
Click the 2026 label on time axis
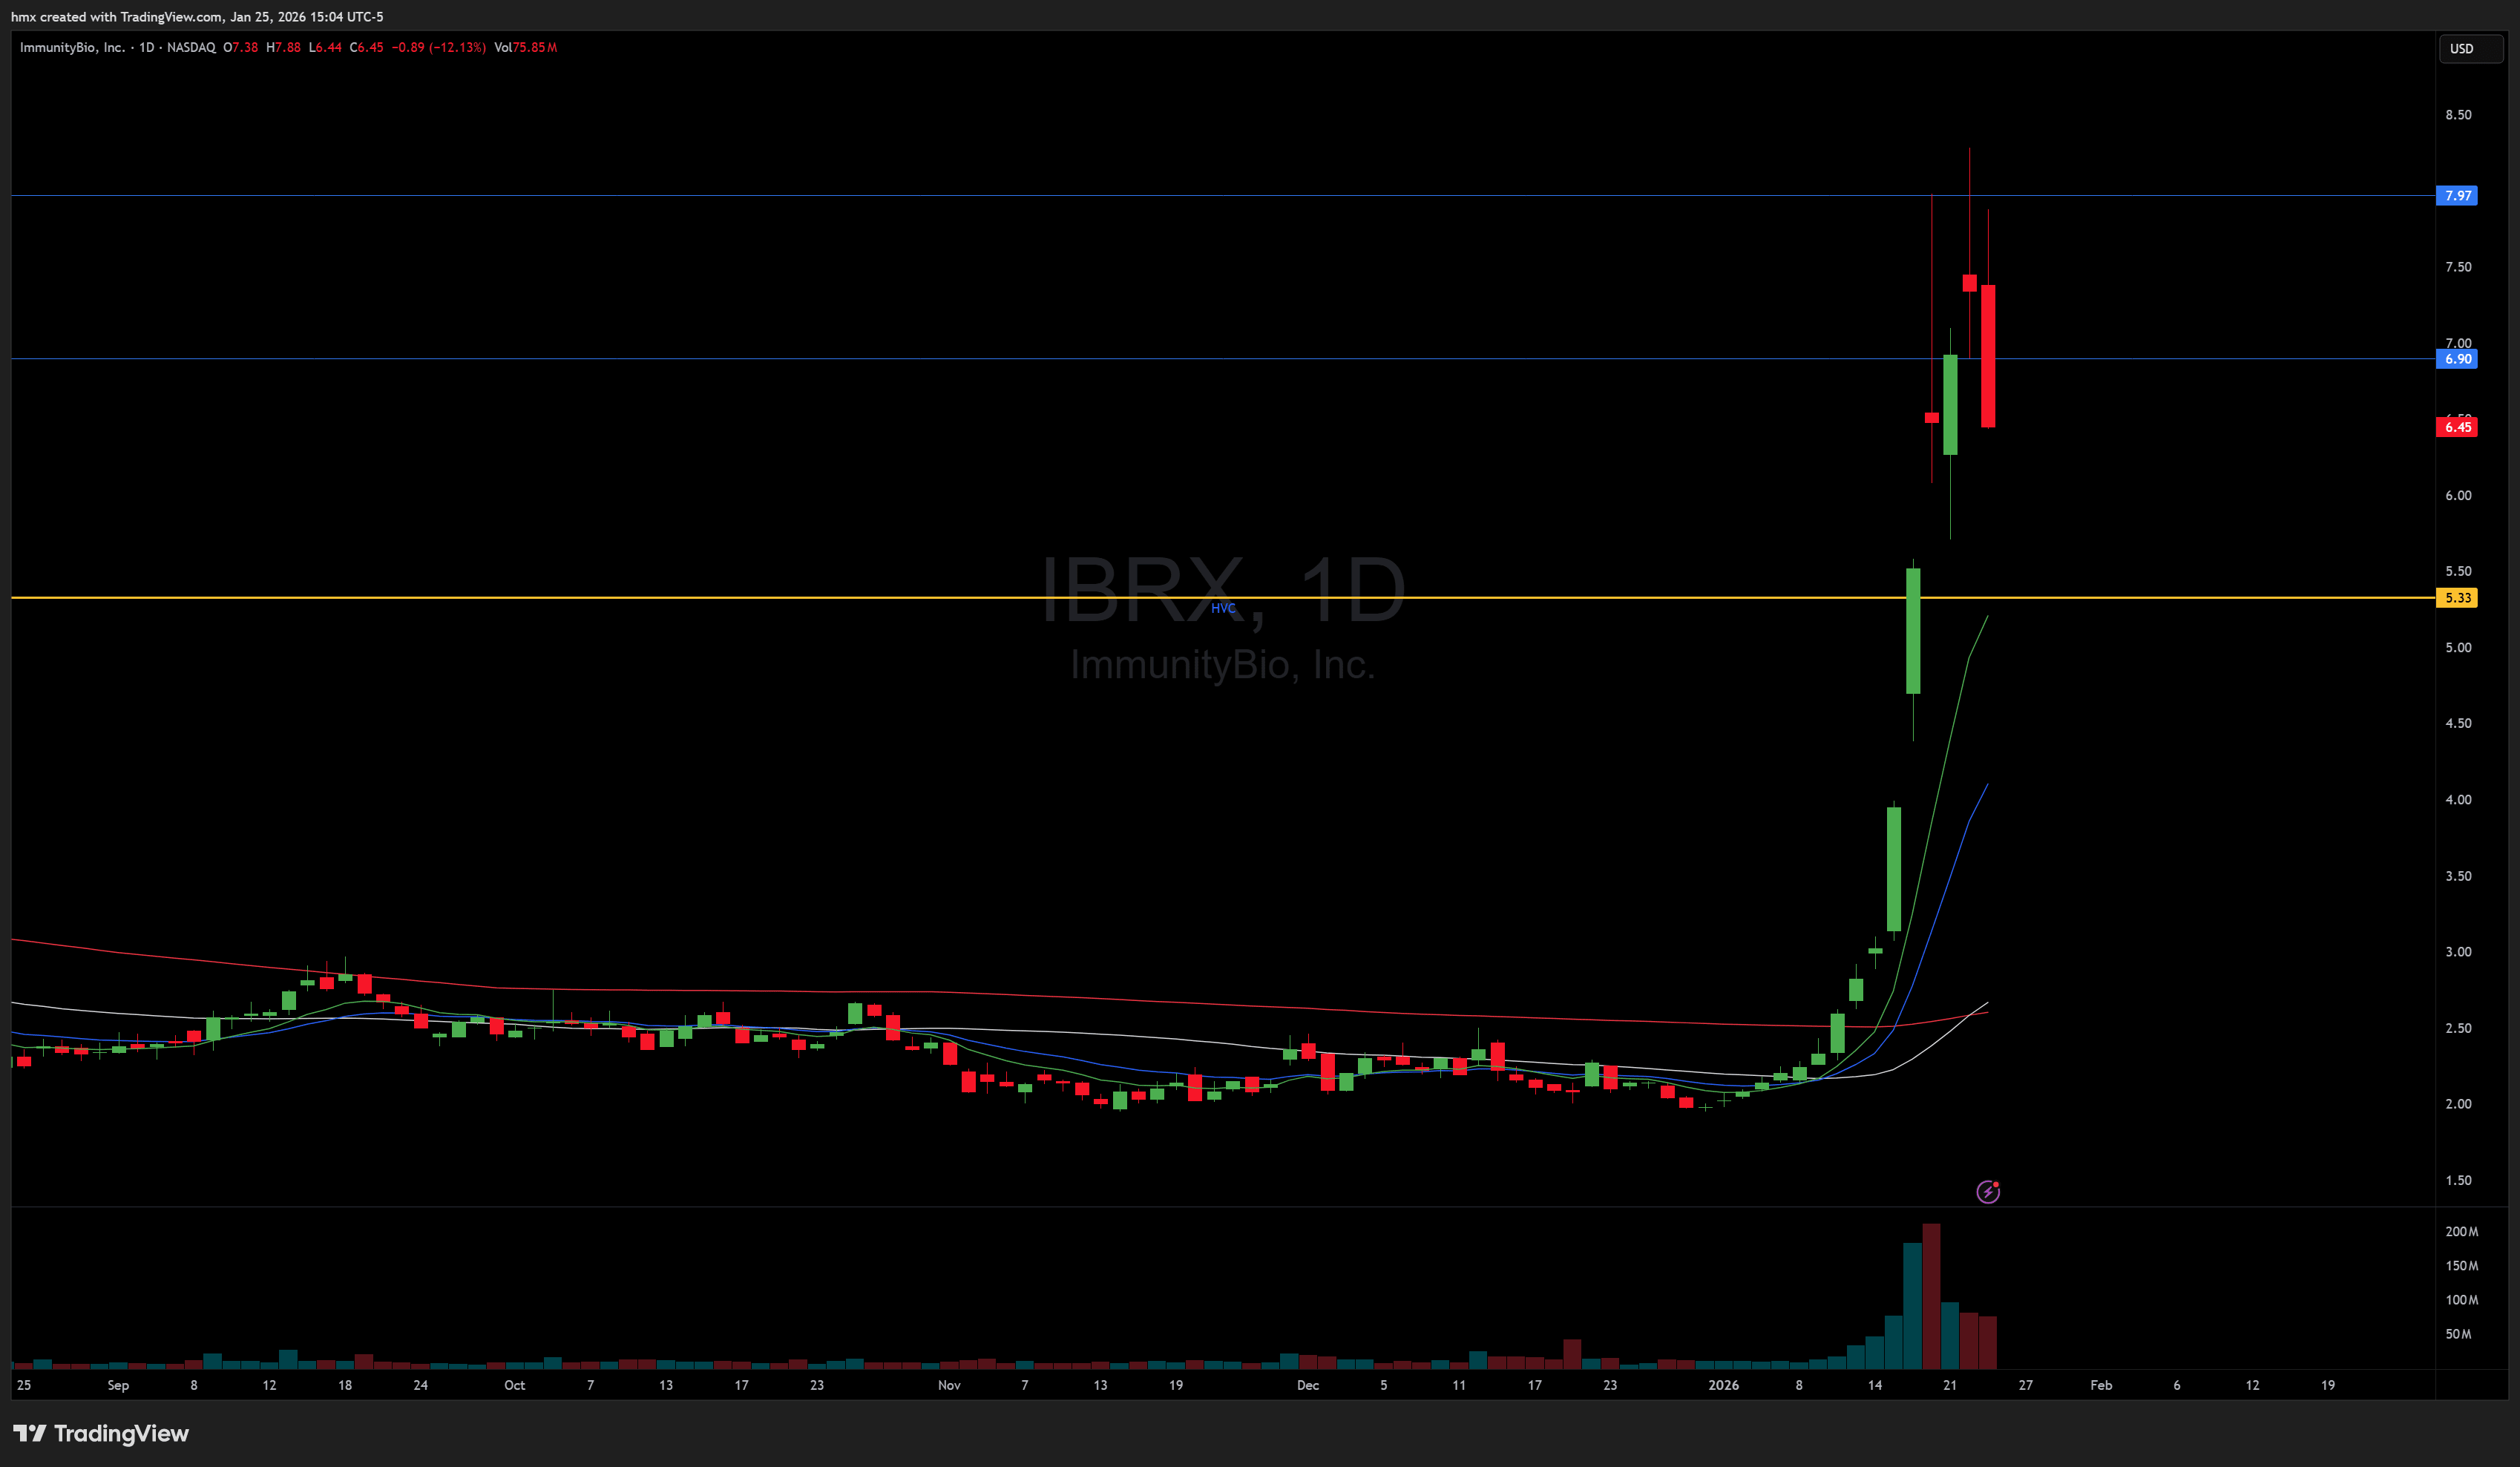(x=1723, y=1385)
